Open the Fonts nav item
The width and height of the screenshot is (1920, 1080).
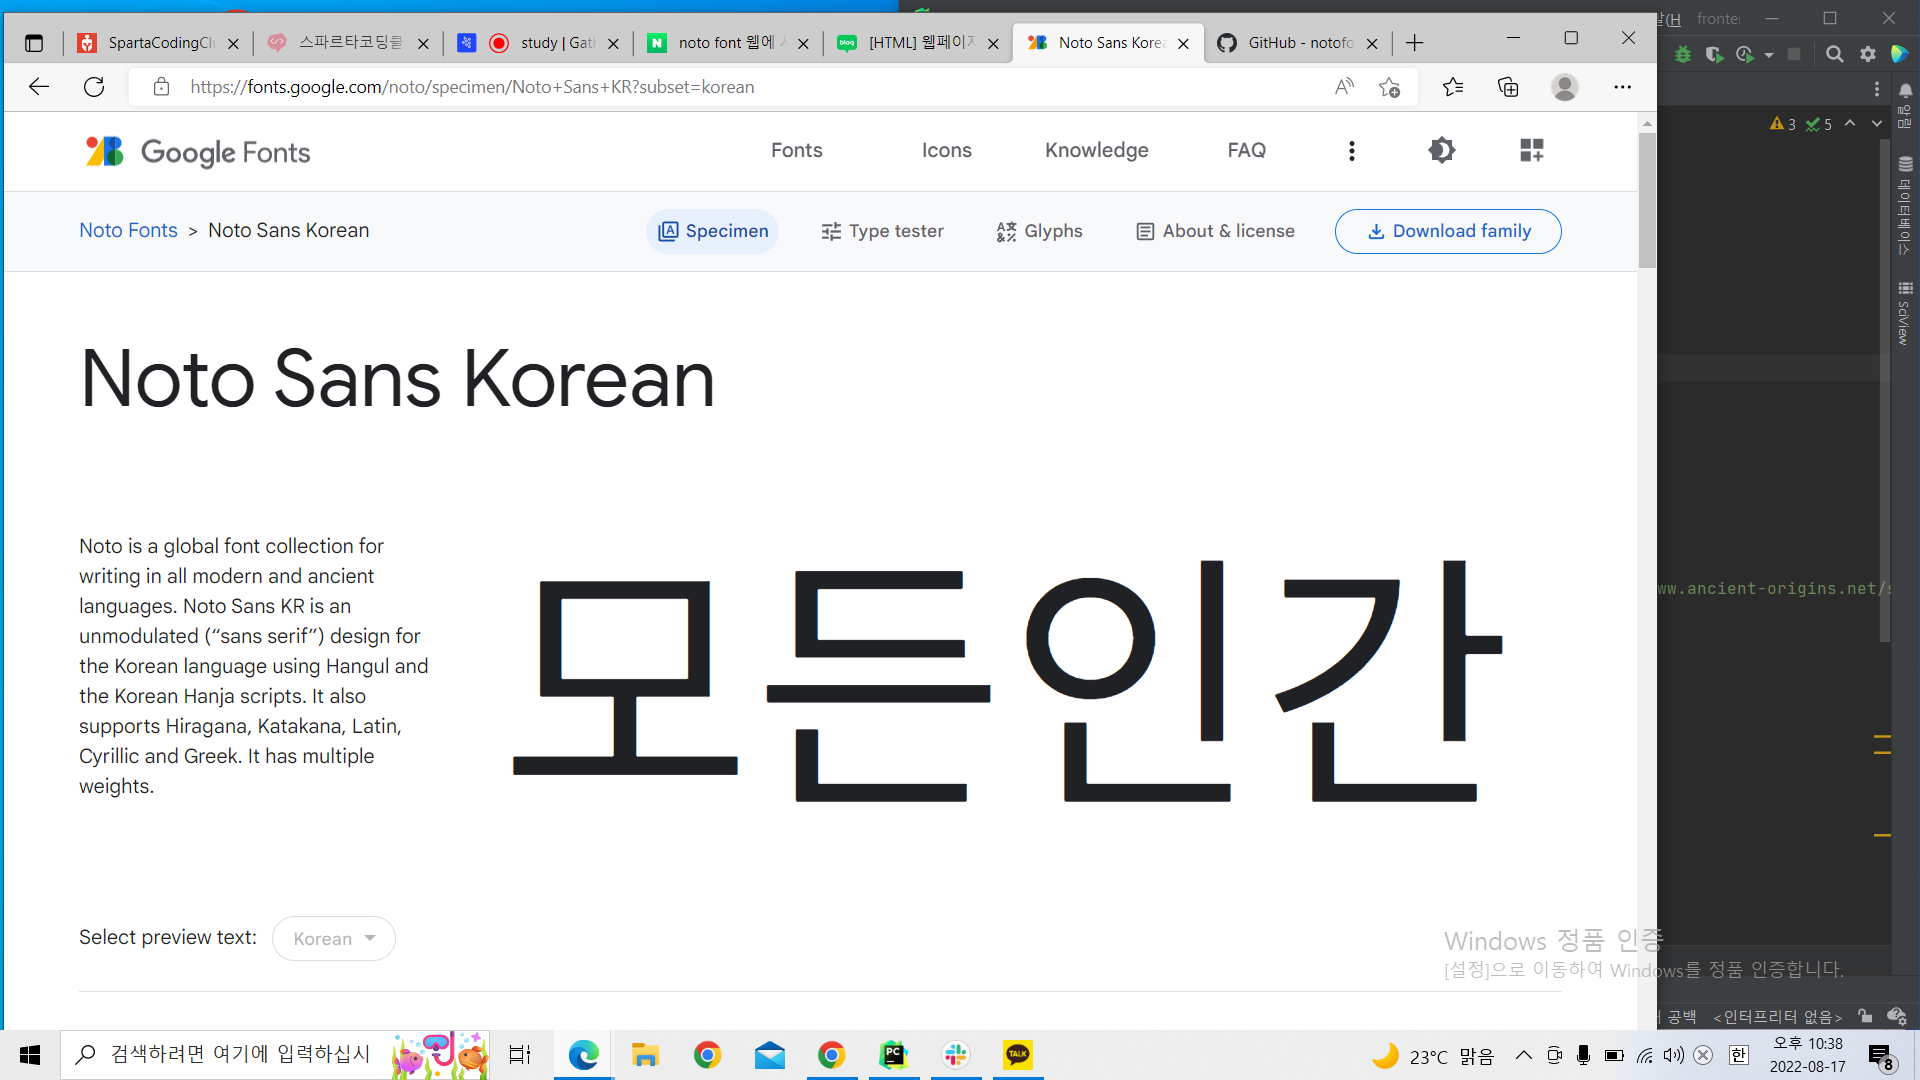(x=796, y=150)
